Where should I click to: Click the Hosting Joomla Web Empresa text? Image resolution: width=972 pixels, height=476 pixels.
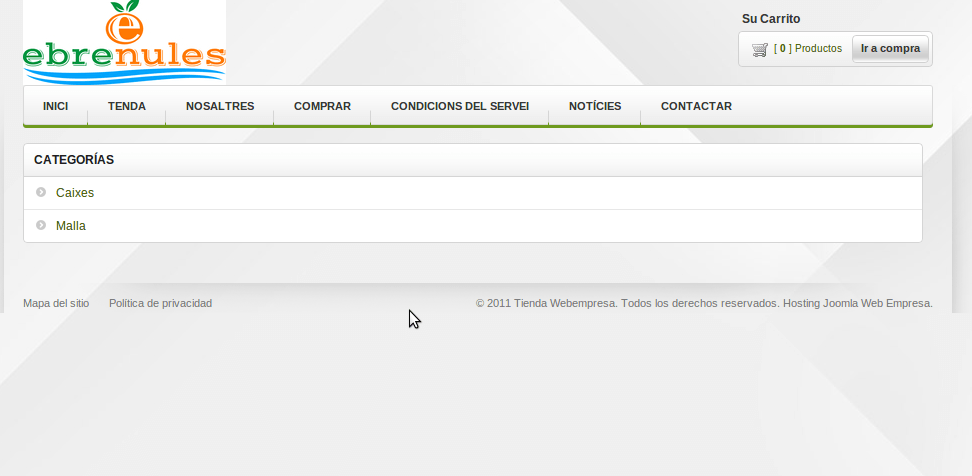(858, 303)
